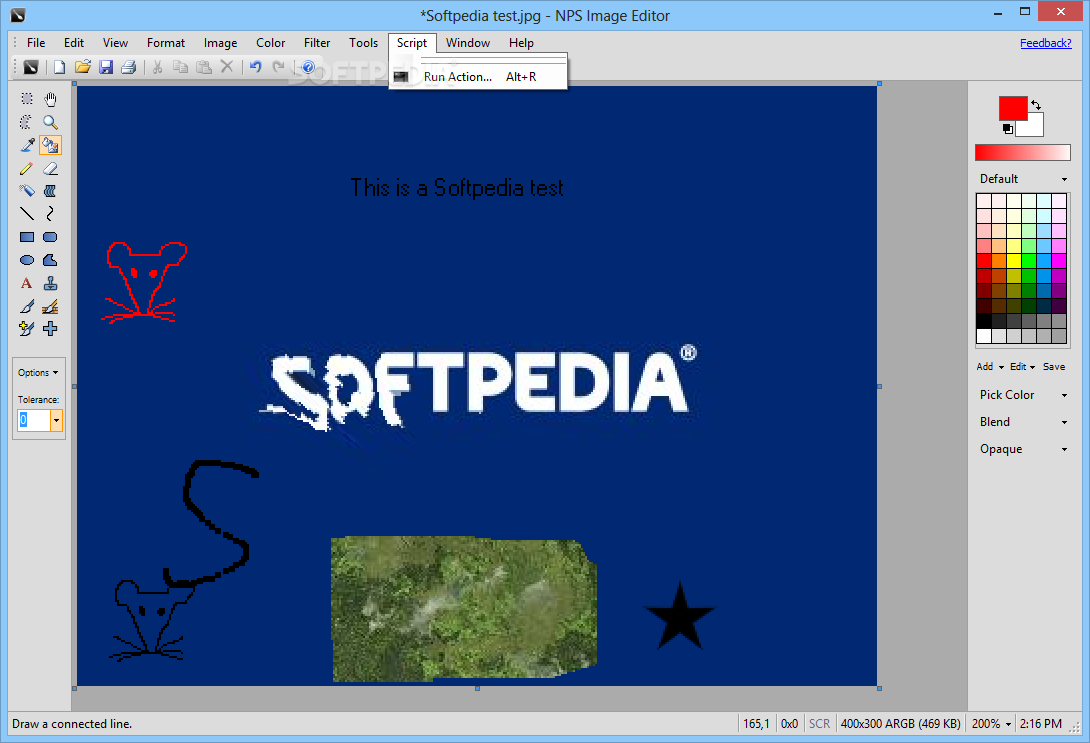Open the Add palette color dropdown
Screen dimensions: 1090x743
990,366
